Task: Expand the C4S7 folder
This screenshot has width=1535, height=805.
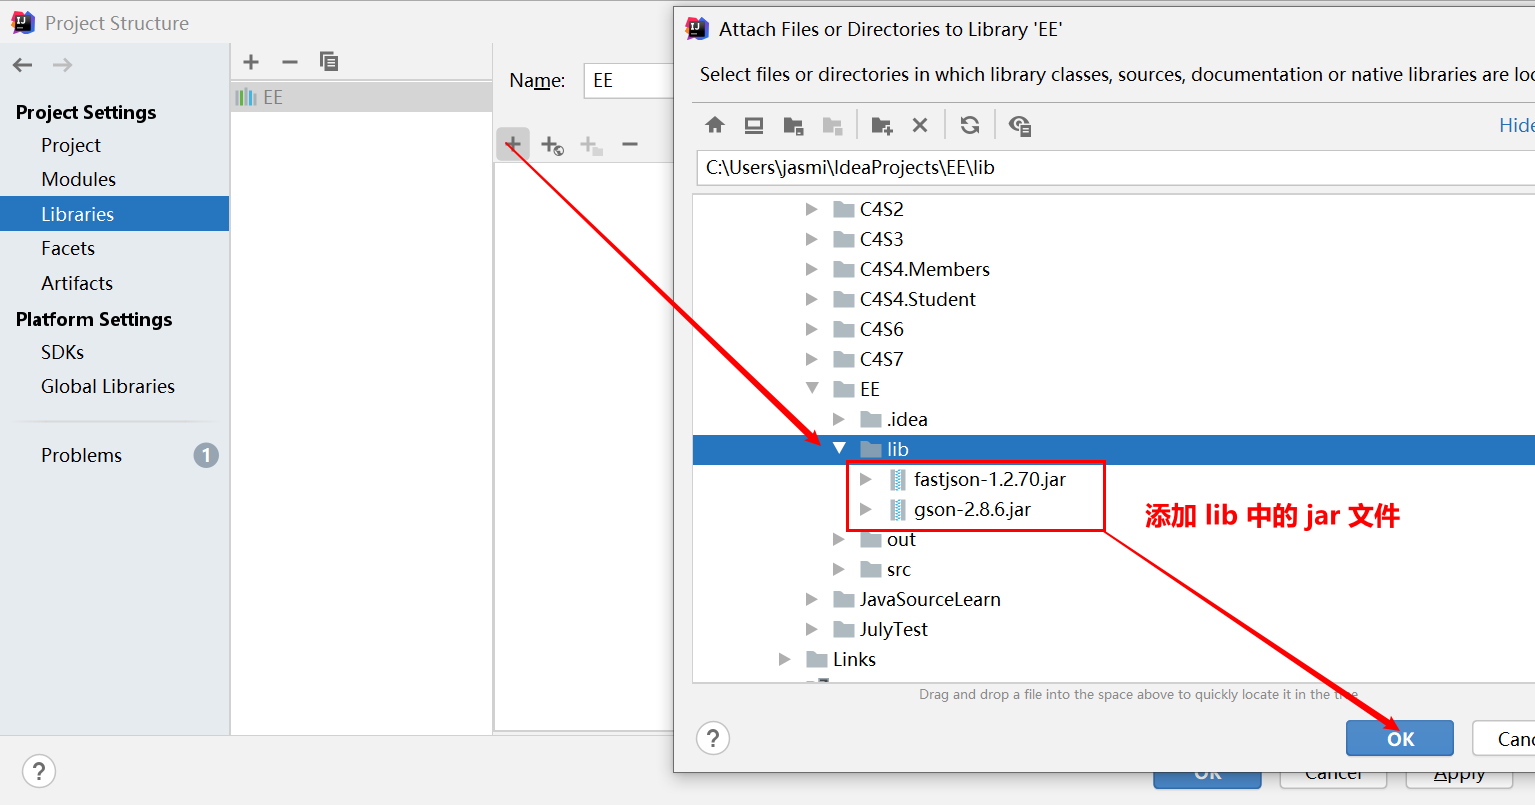Action: click(x=812, y=359)
